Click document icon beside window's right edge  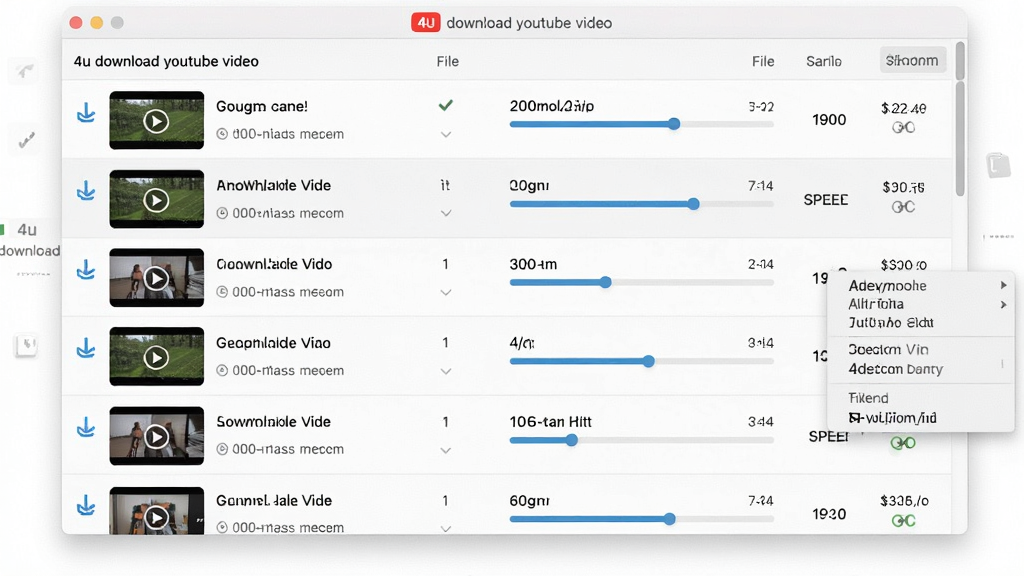tap(998, 164)
